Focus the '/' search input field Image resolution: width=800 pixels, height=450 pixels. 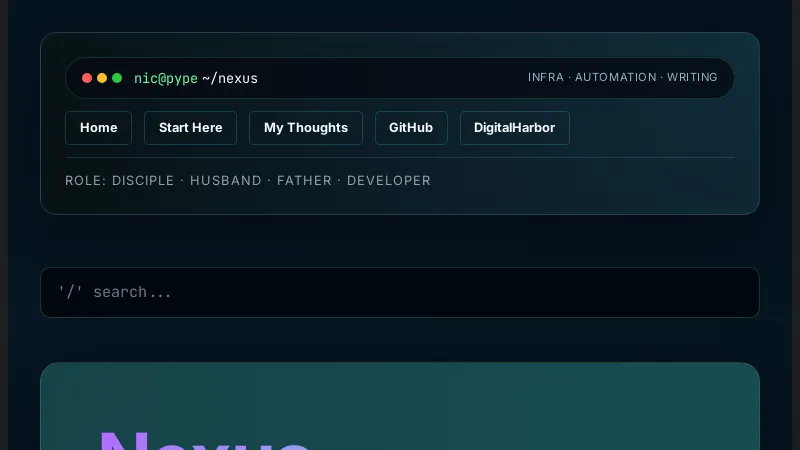(400, 292)
